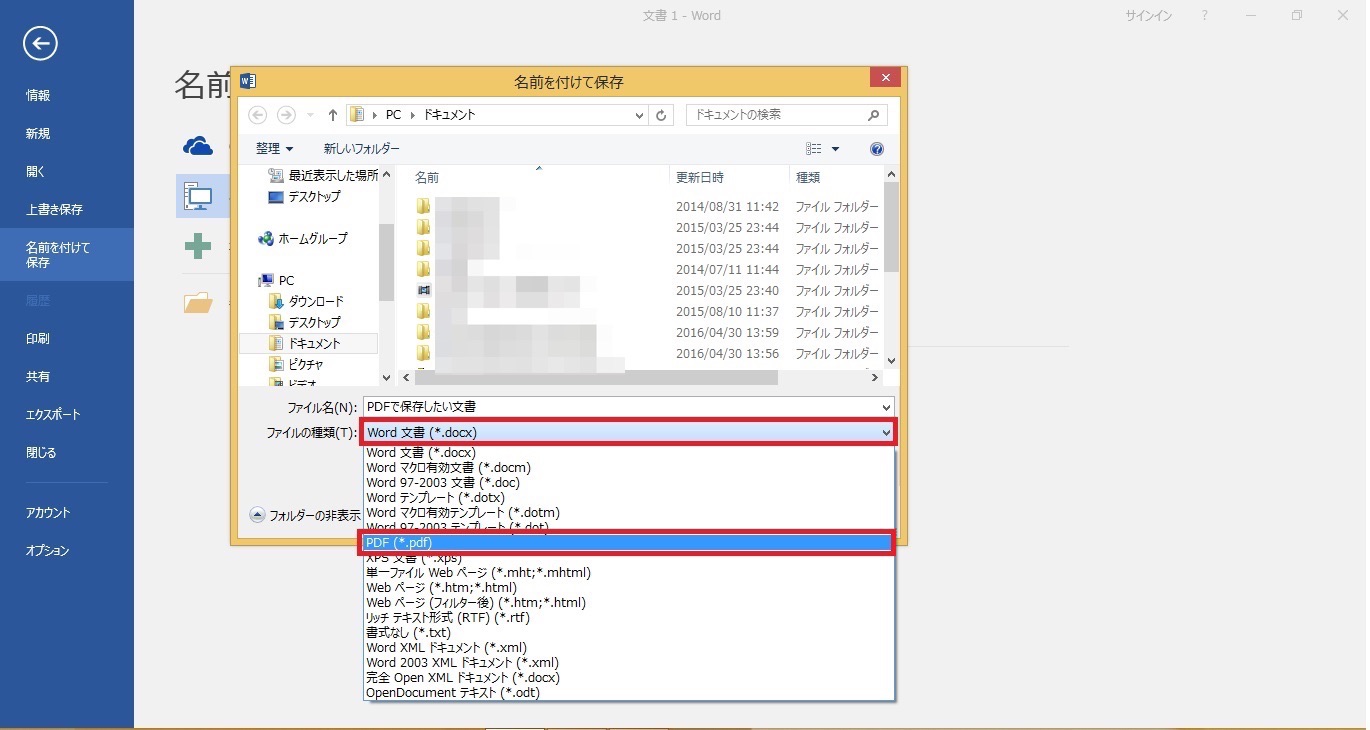This screenshot has height=730, width=1370.
Task: Select ホームグループ in the tree
Action: coord(303,239)
